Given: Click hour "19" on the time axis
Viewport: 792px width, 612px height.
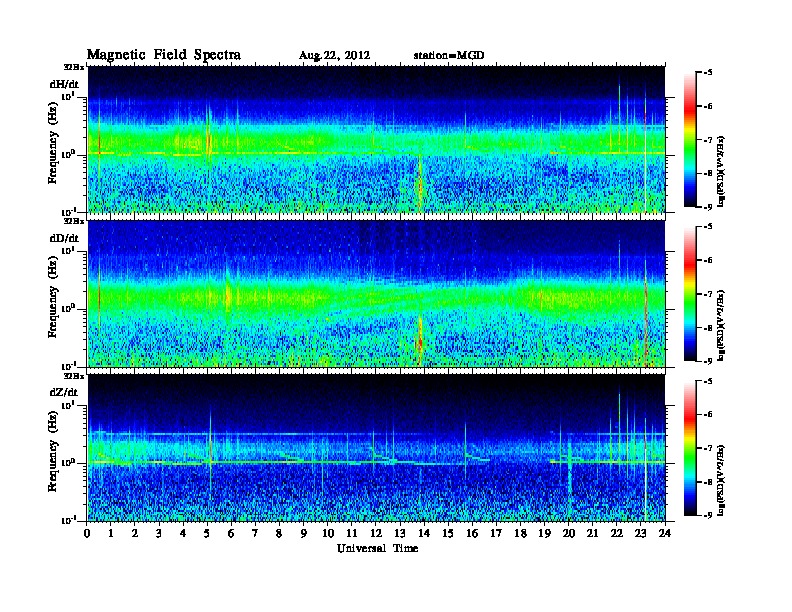Looking at the screenshot, I should click(x=544, y=533).
